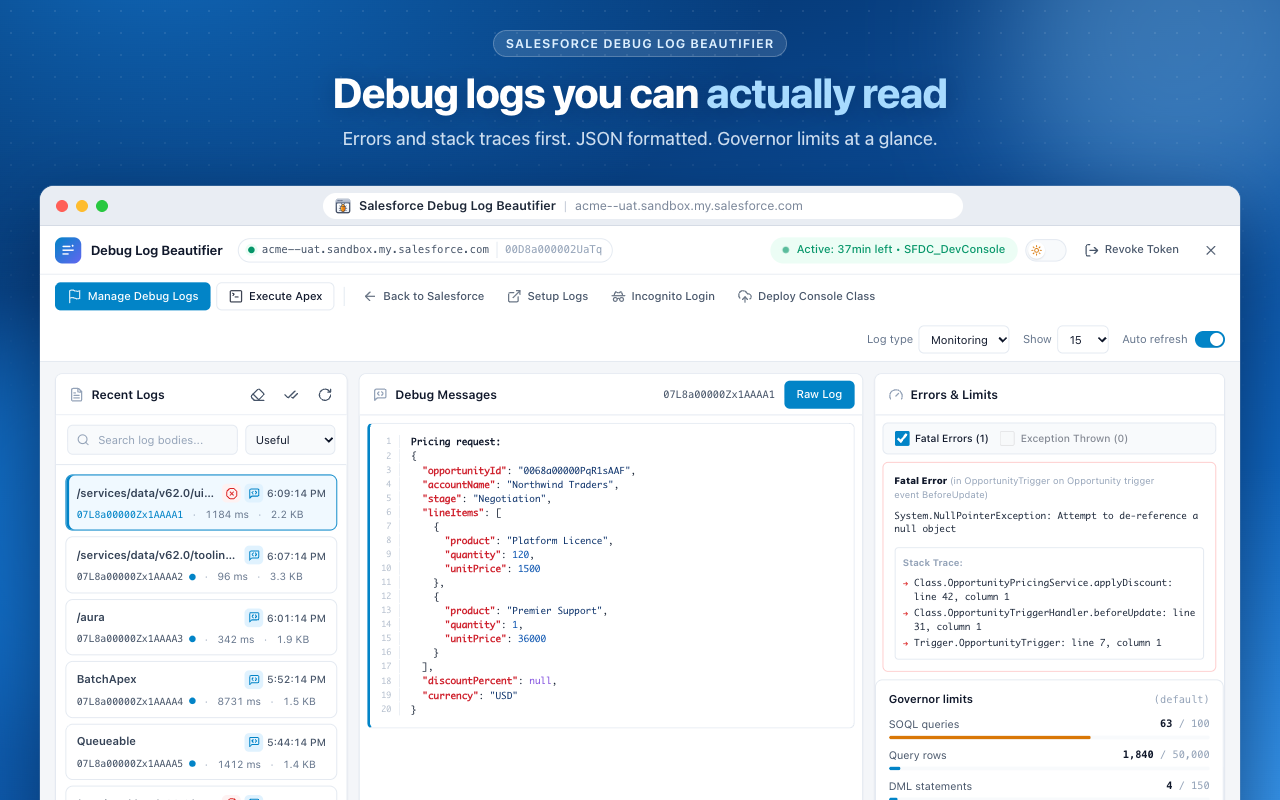
Task: Click the Debug Log Beautifier app logo
Action: point(68,250)
